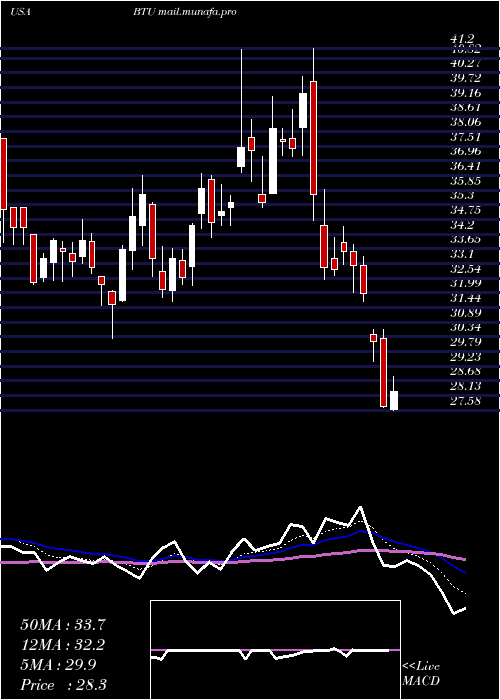500x700 pixels.
Task: Click the 34.75 price axis label
Action: [465, 210]
